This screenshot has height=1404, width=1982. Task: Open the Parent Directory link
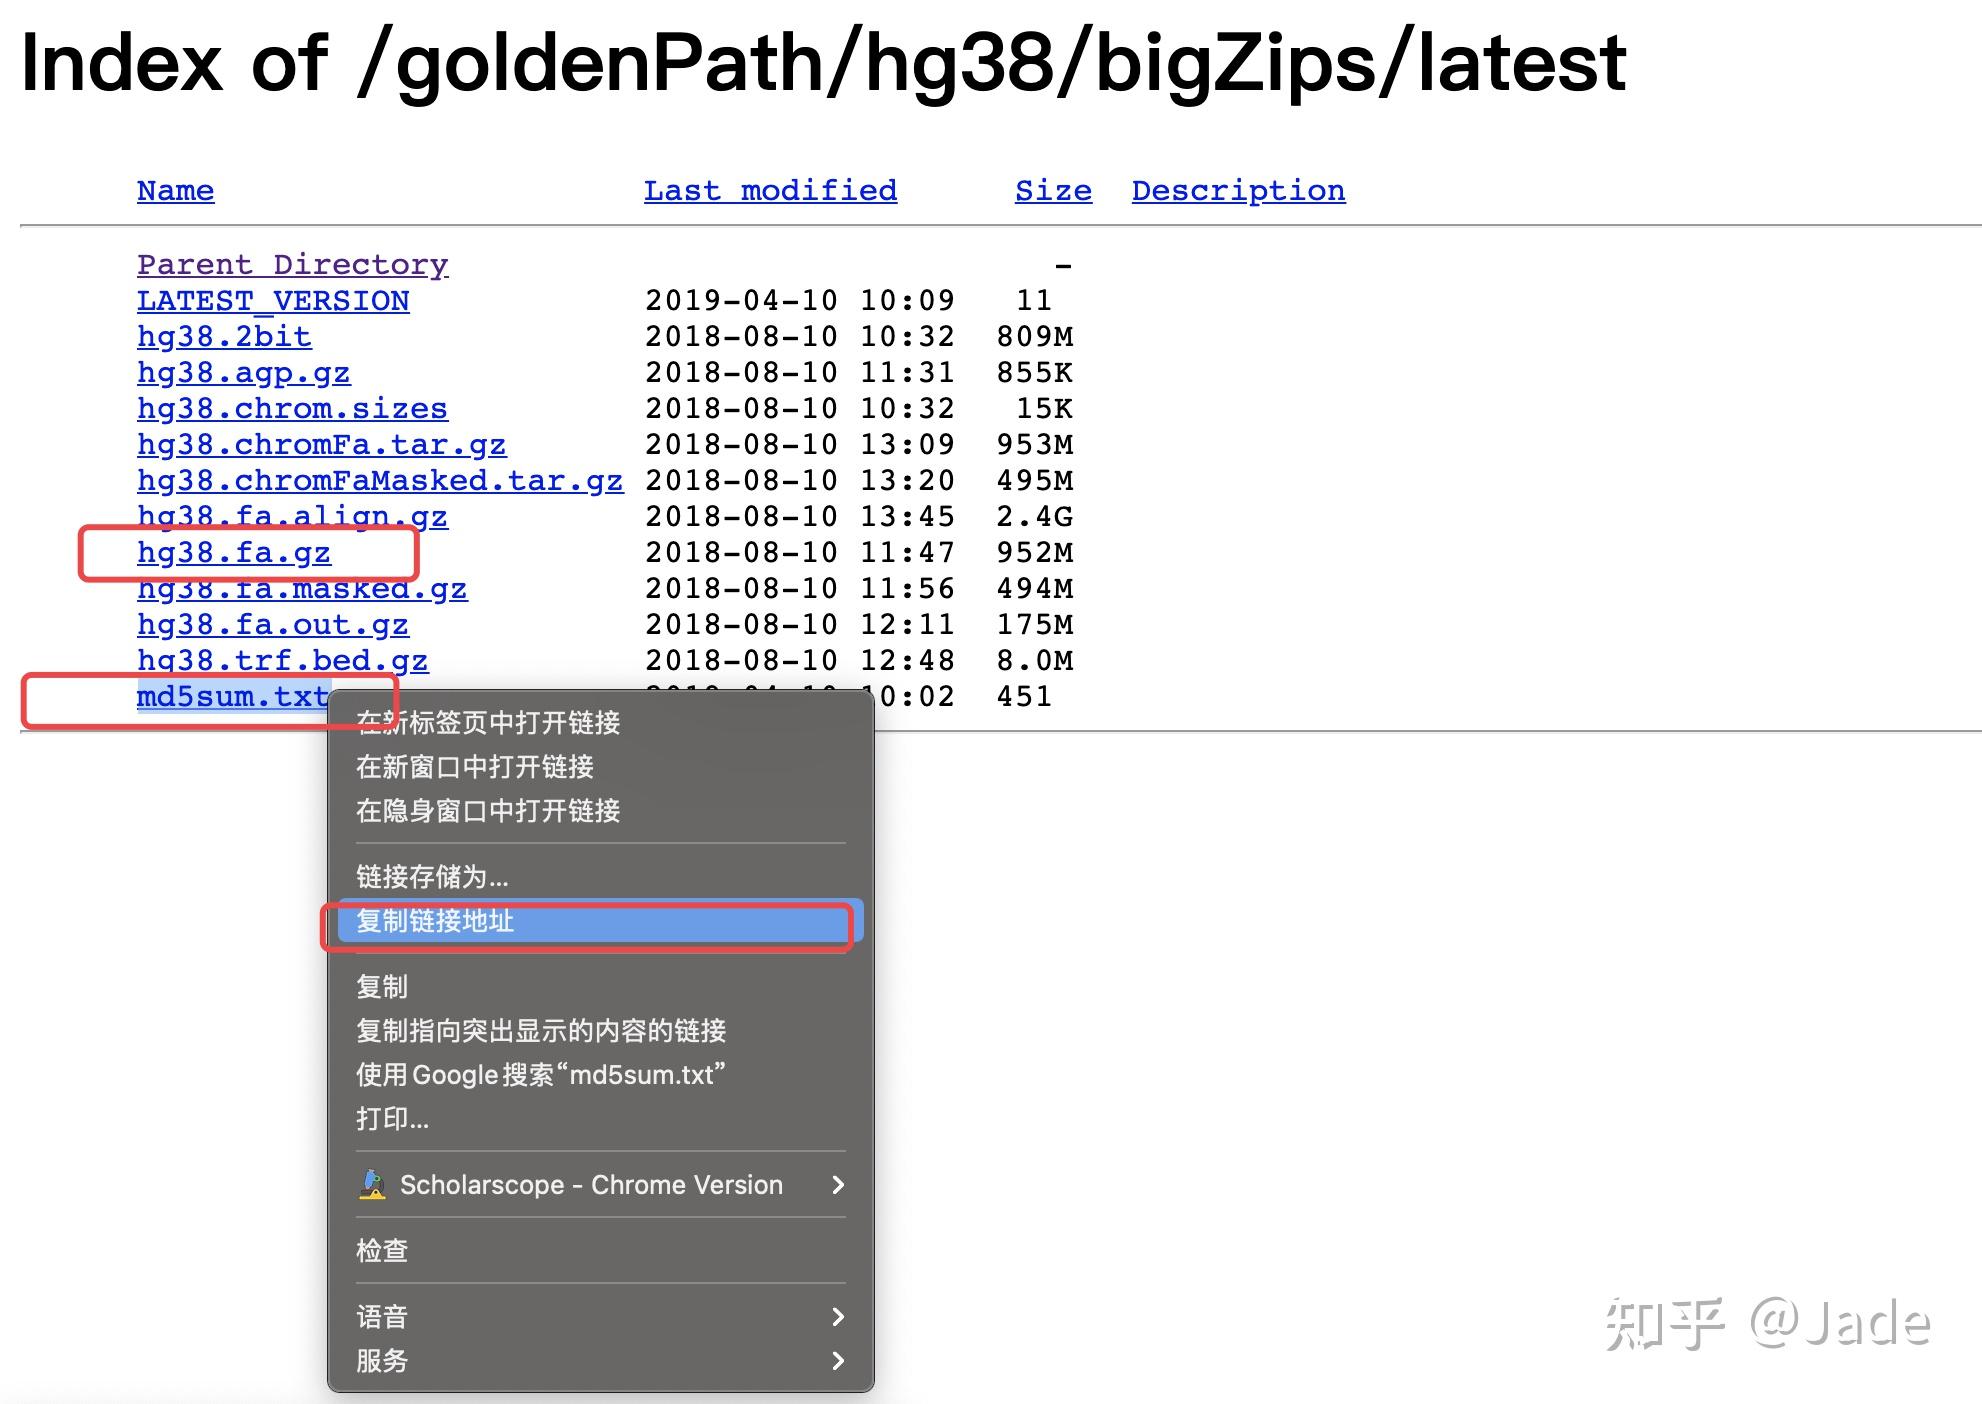coord(292,264)
